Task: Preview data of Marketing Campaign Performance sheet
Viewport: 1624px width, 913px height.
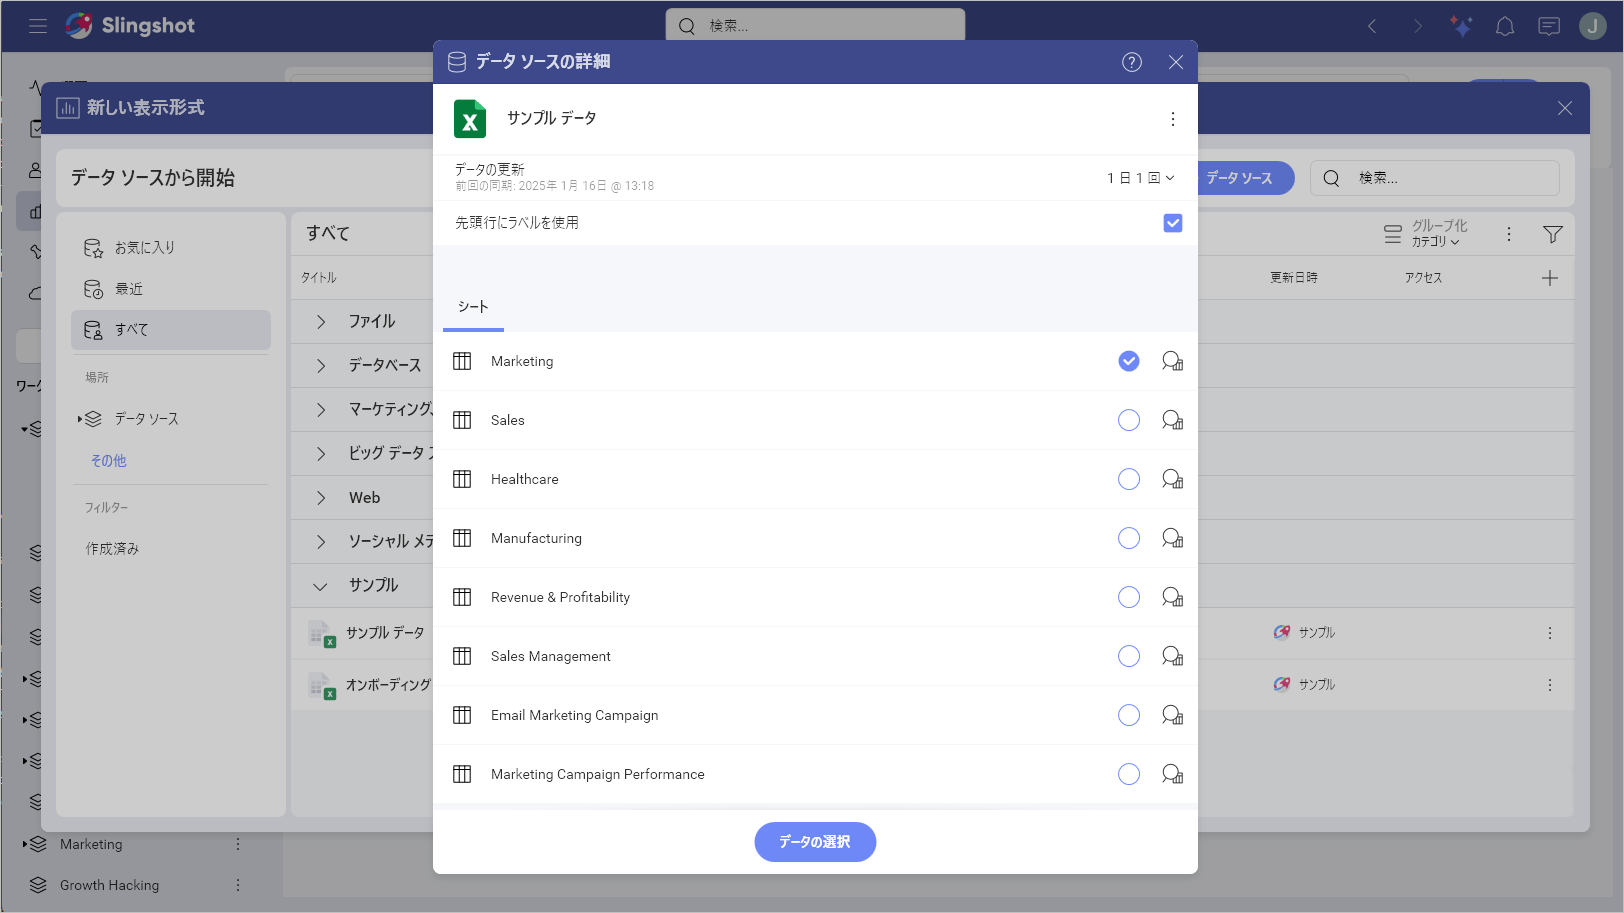Action: [1173, 774]
